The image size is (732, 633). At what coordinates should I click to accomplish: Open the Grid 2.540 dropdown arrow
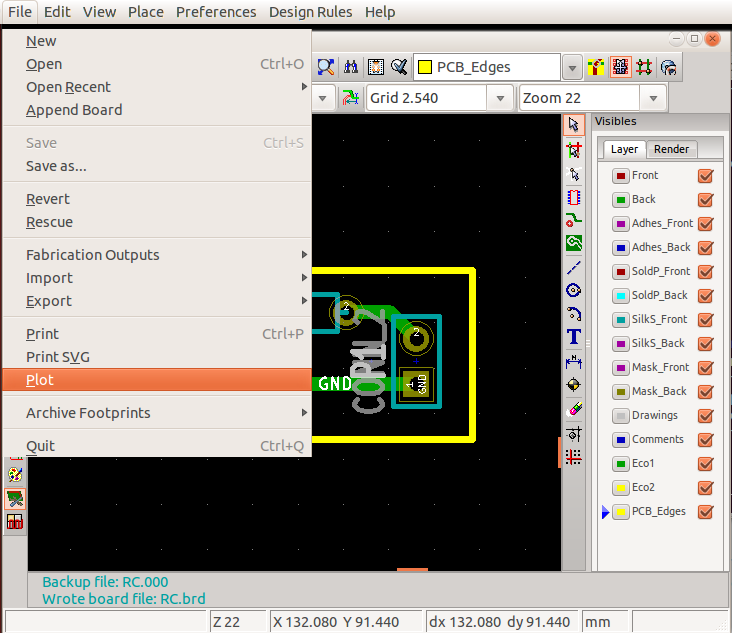[x=500, y=98]
